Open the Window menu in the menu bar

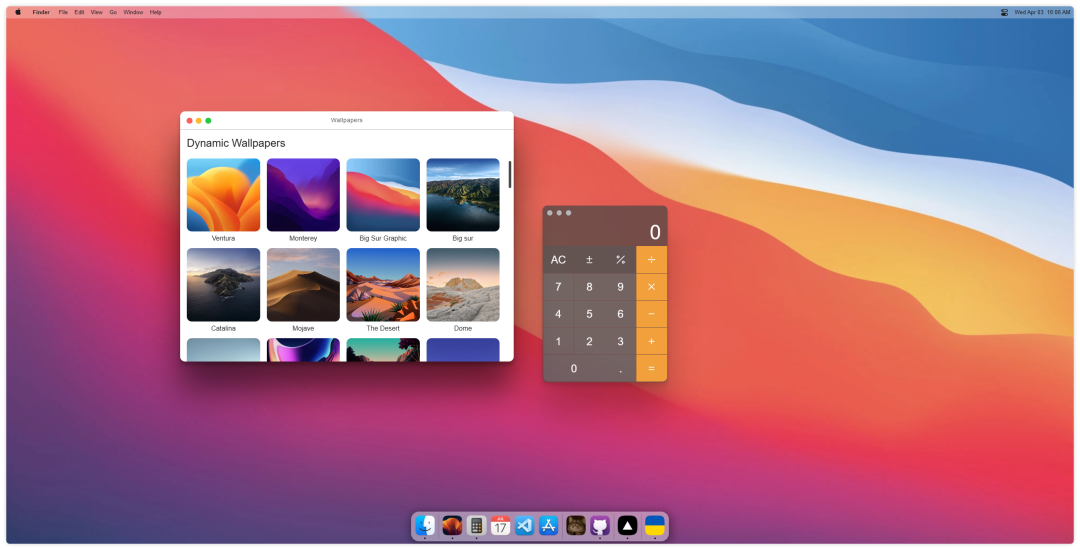[x=133, y=12]
